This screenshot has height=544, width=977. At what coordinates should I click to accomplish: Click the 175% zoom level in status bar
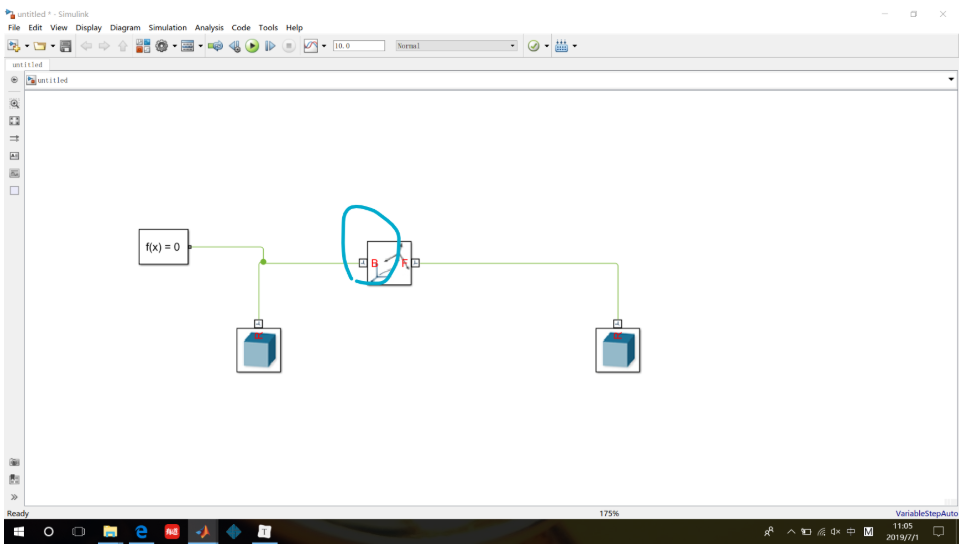click(609, 513)
